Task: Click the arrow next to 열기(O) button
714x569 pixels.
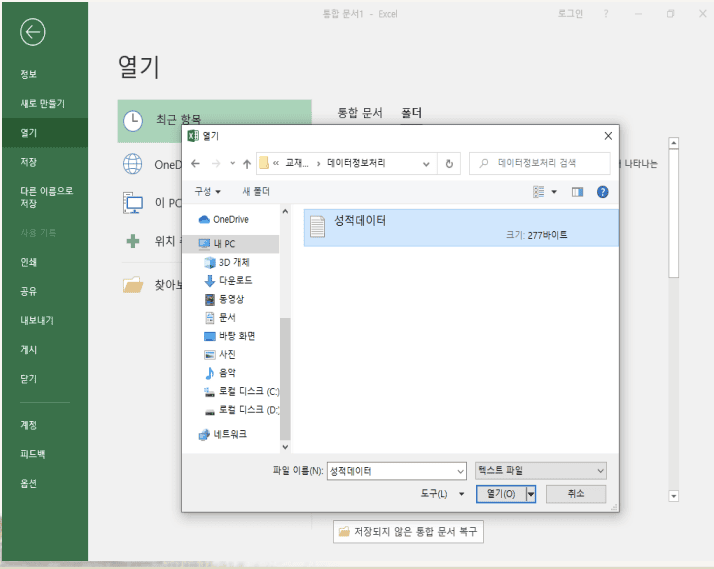Action: tap(532, 494)
